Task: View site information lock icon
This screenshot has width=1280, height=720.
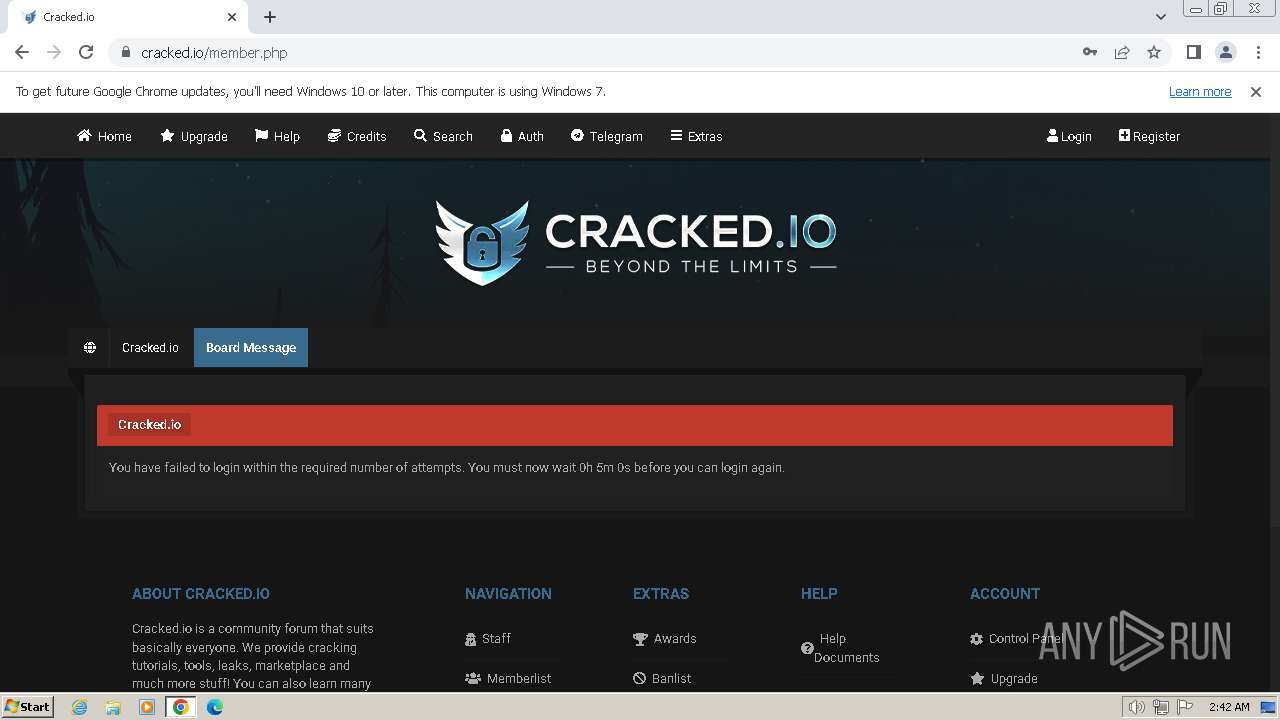Action: (126, 52)
